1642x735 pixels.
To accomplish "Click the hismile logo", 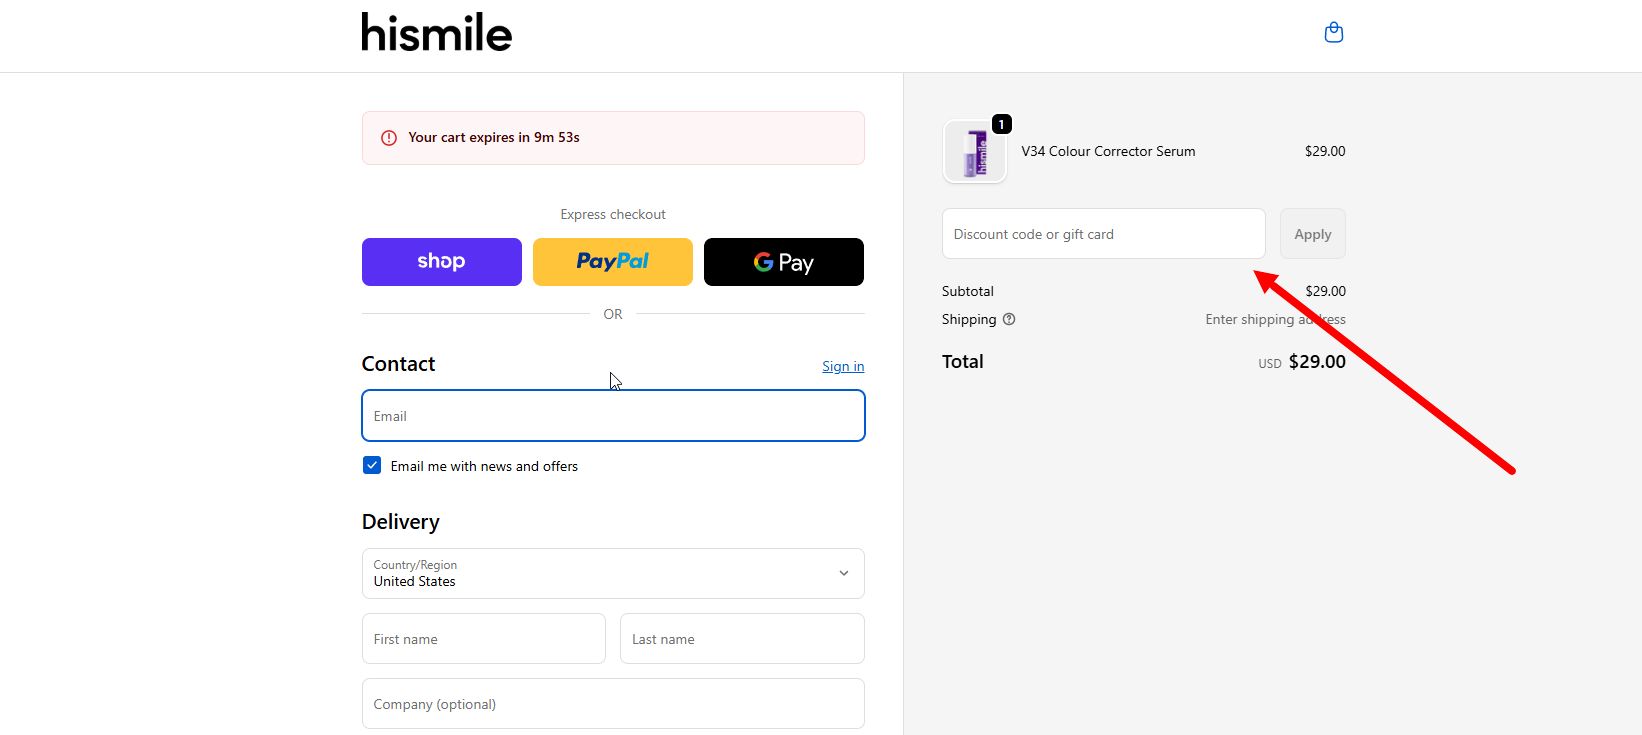I will click(x=436, y=33).
